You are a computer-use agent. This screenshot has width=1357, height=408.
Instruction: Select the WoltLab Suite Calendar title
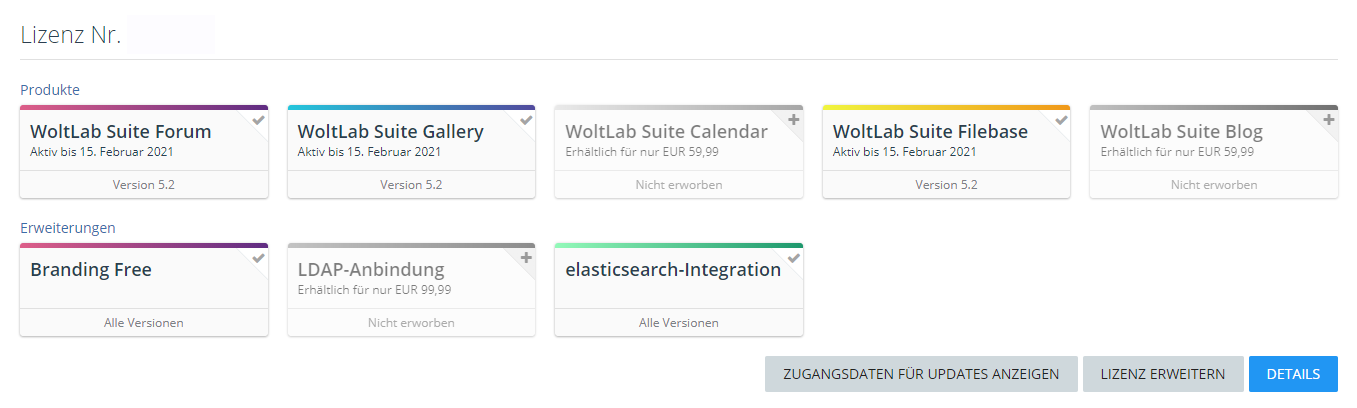point(666,132)
